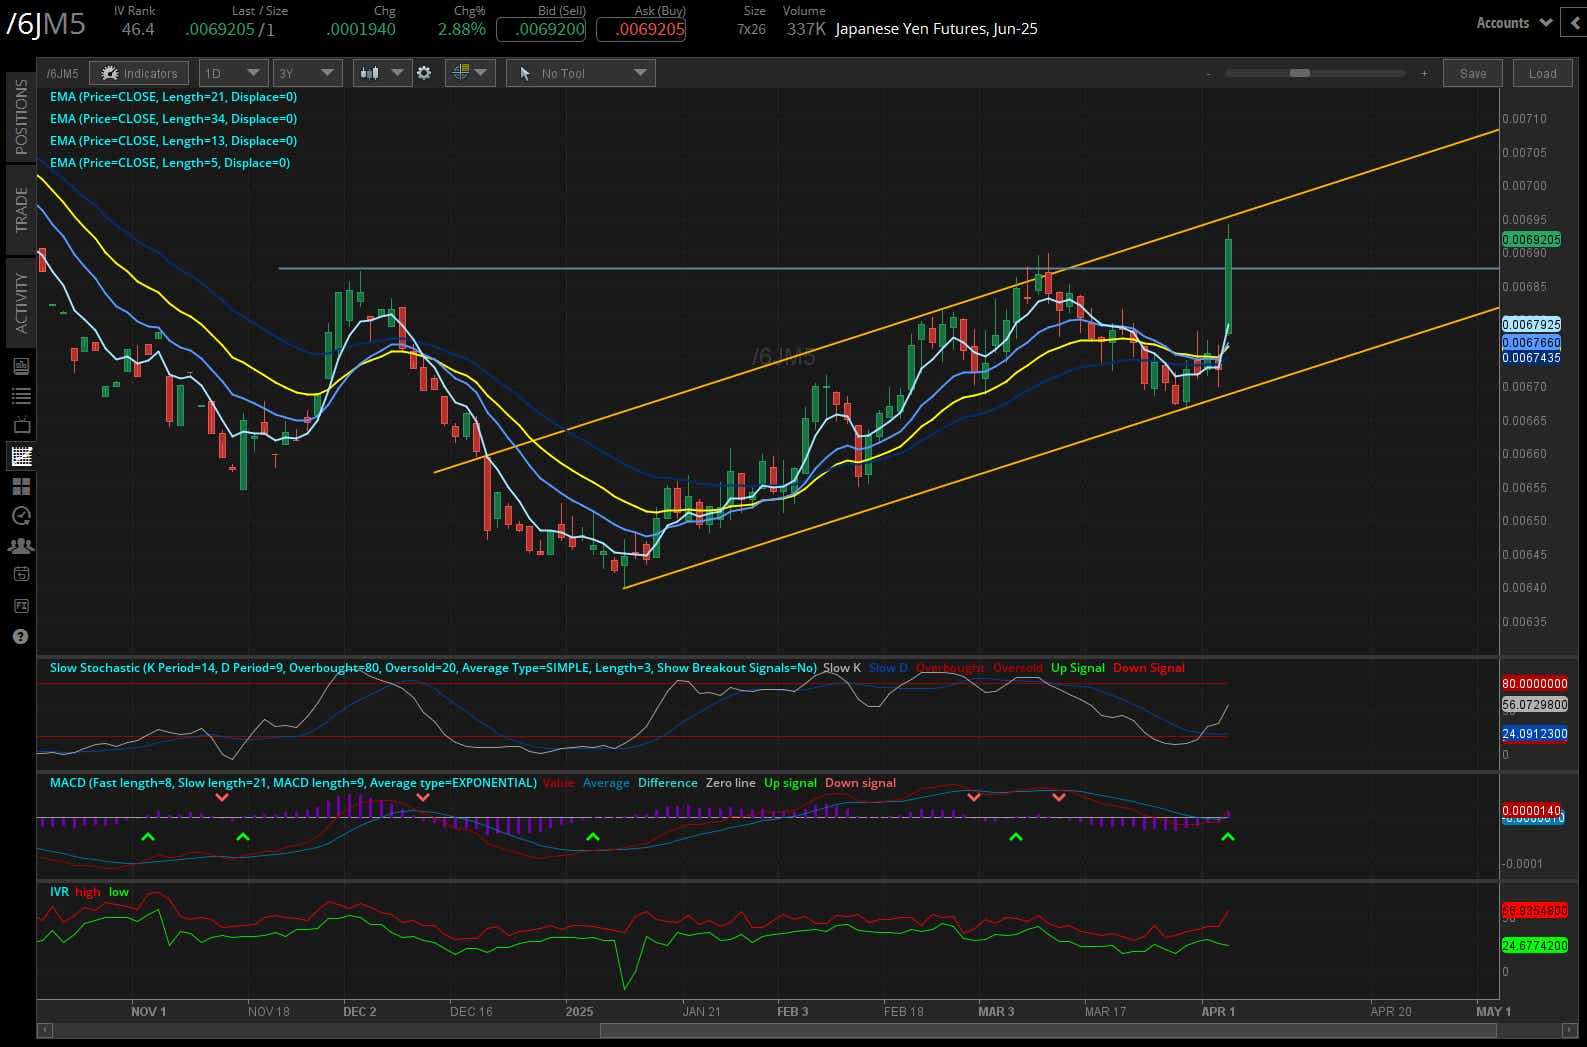The height and width of the screenshot is (1047, 1587).
Task: Open the four-square dashboard icon
Action: click(x=21, y=487)
